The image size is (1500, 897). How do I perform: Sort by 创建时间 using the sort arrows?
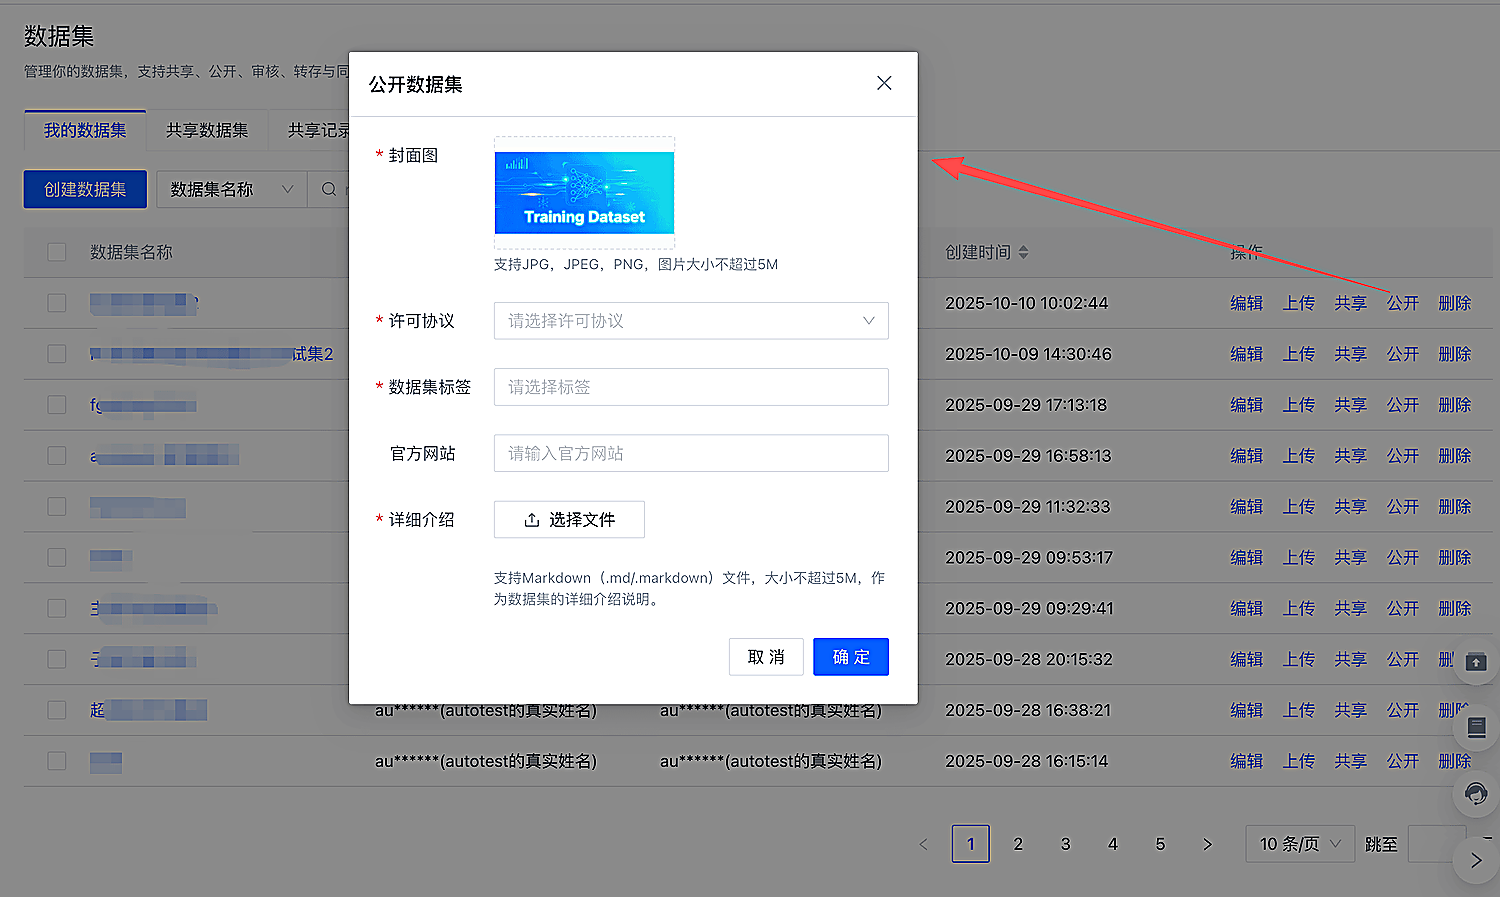coord(1023,253)
